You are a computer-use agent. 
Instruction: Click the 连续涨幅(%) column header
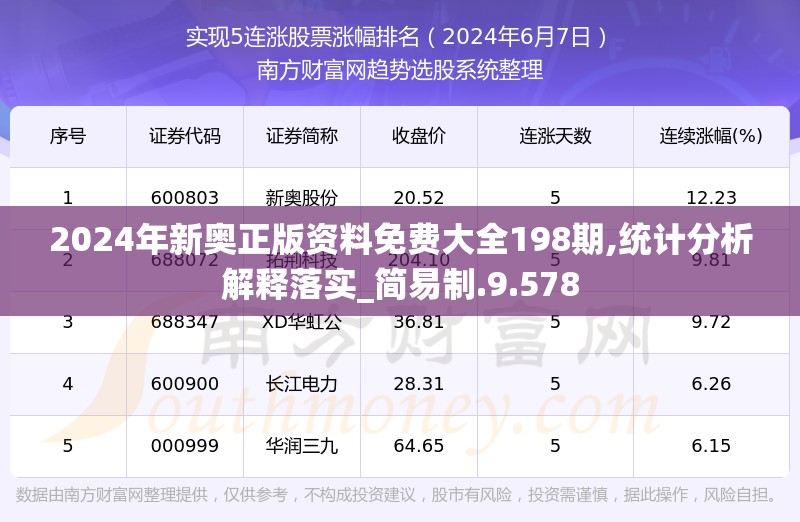(711, 136)
